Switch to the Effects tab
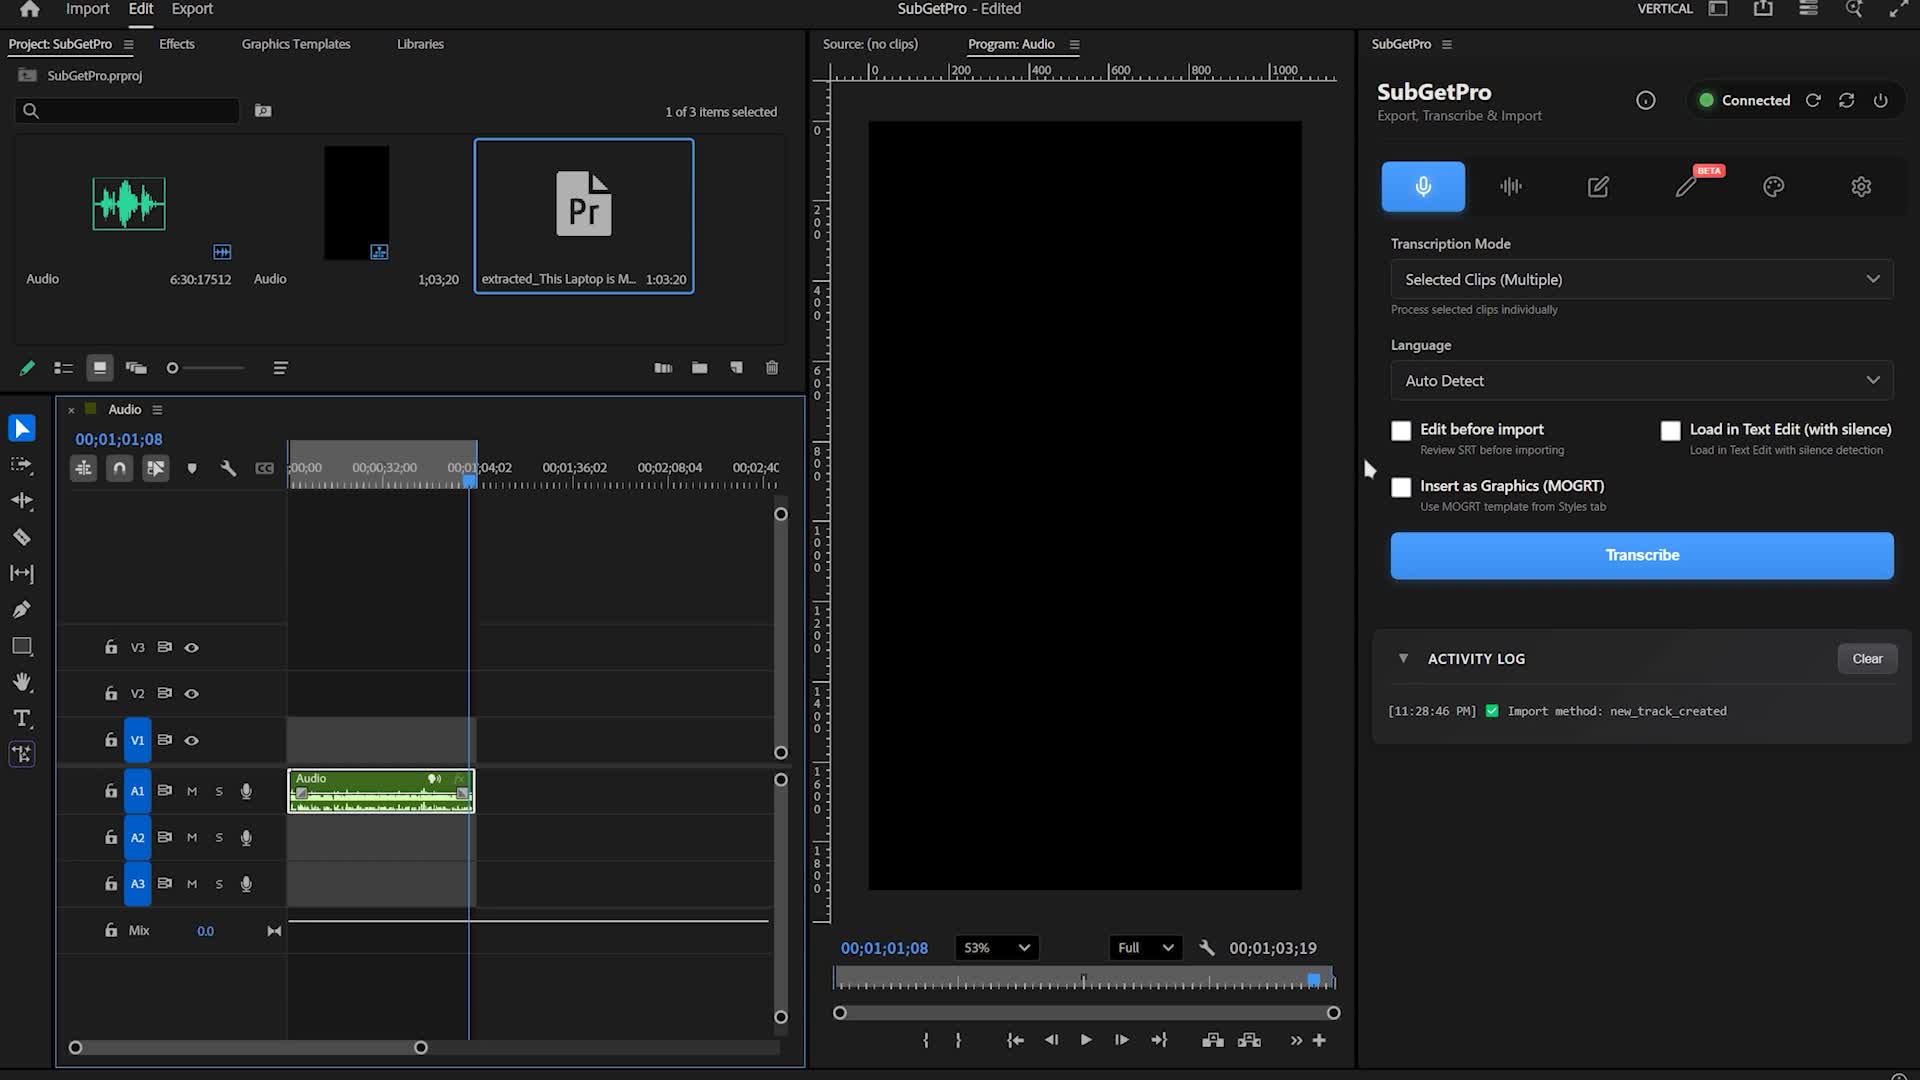Image resolution: width=1920 pixels, height=1080 pixels. (x=177, y=44)
